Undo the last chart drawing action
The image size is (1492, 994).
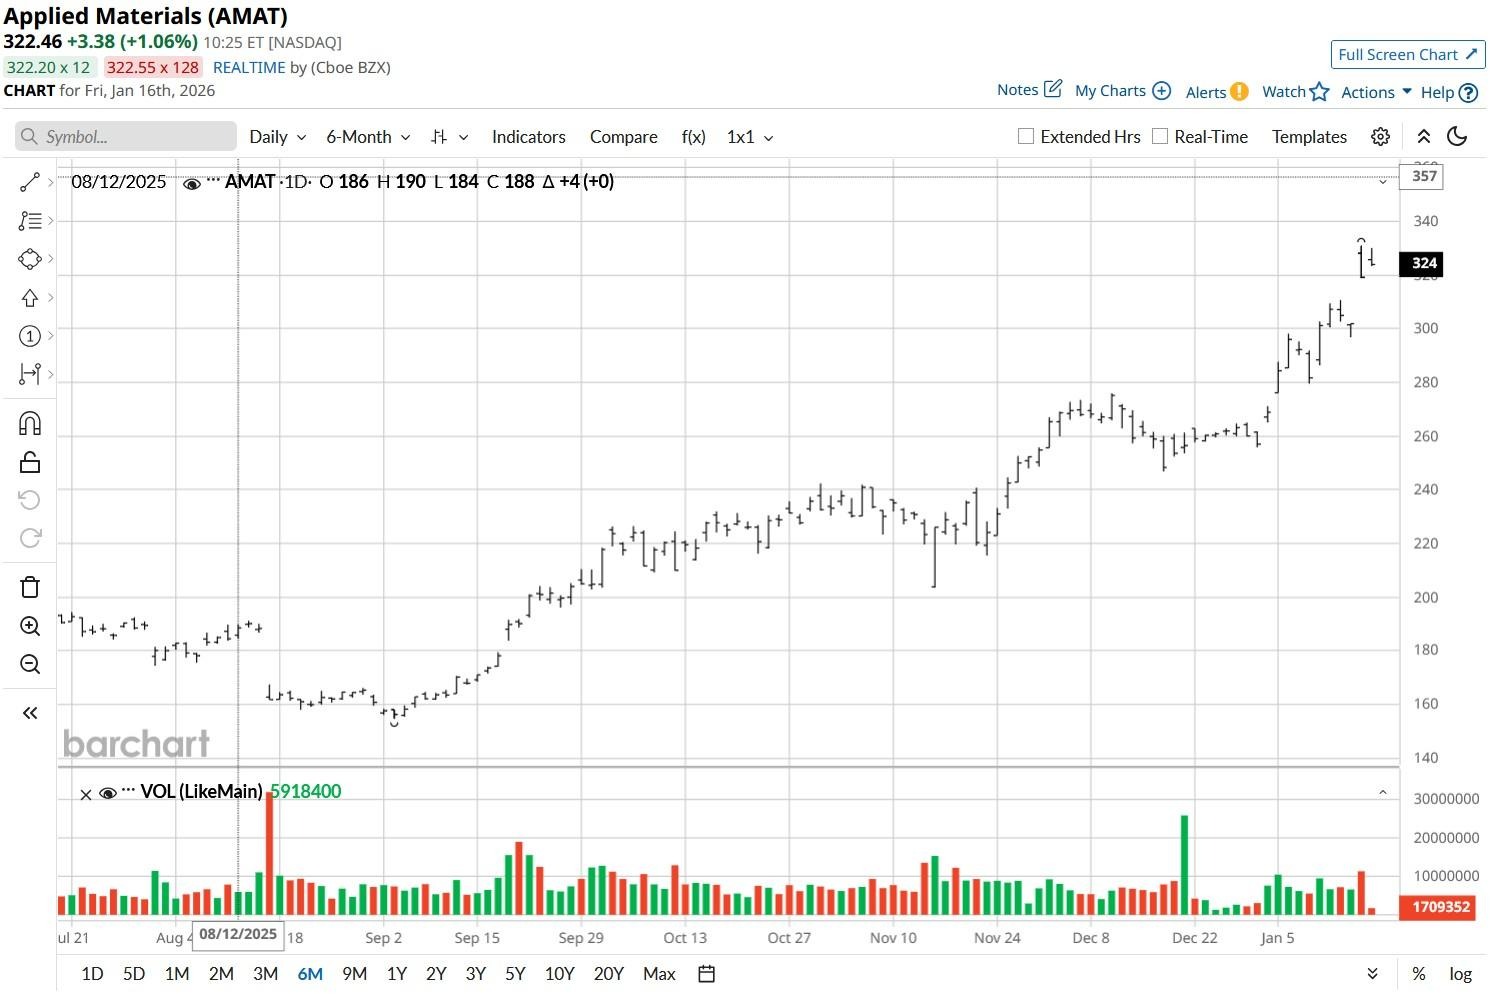[x=30, y=500]
